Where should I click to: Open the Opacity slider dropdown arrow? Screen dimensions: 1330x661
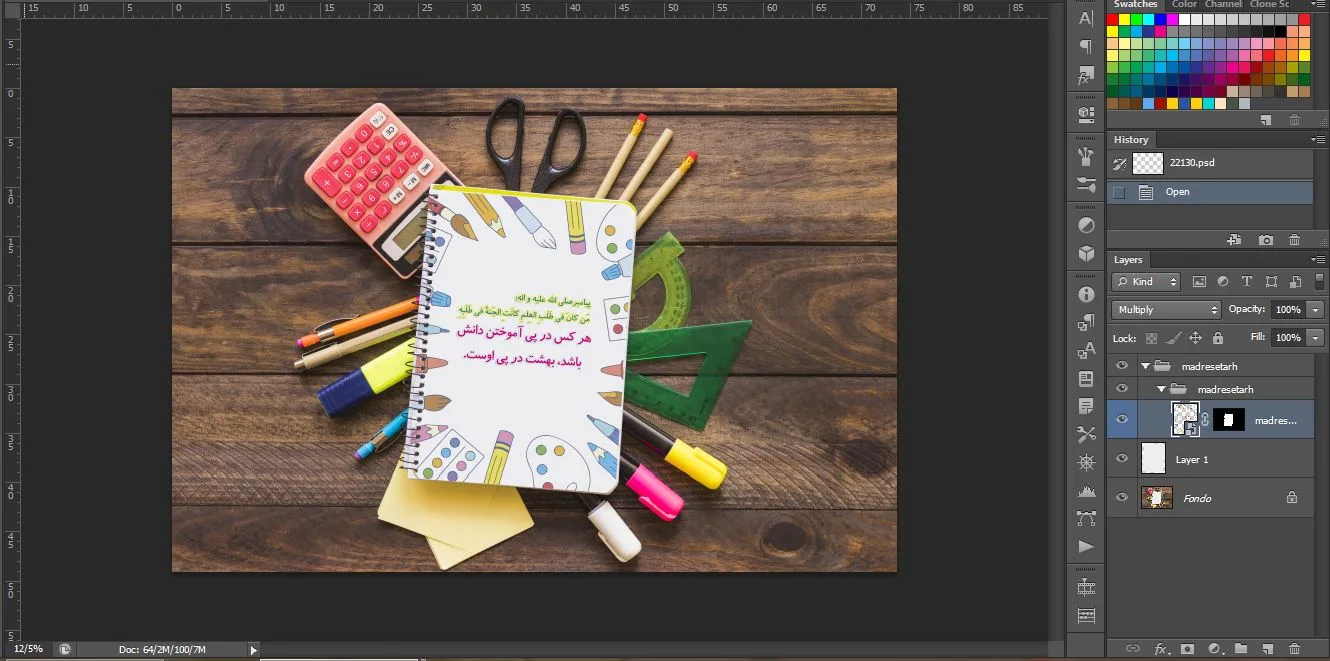tap(1315, 310)
